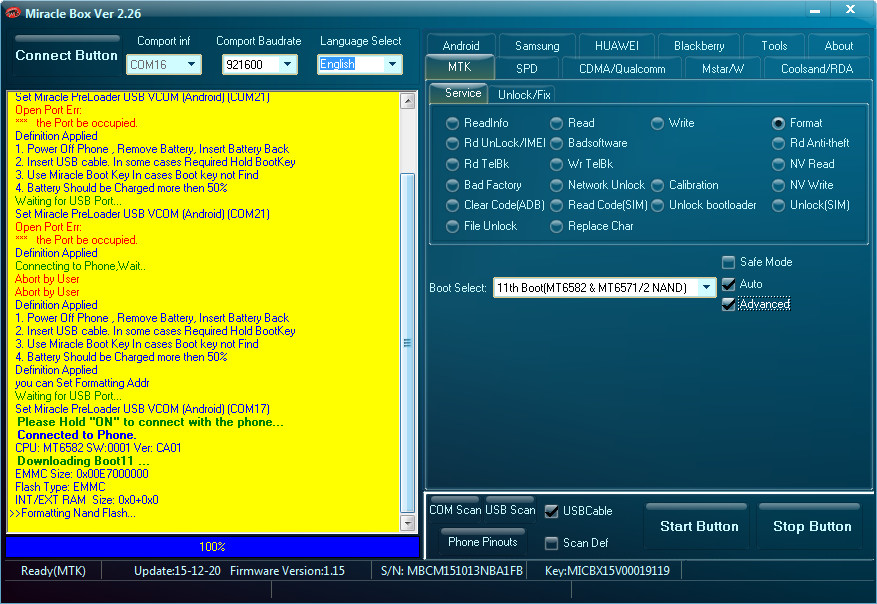Image resolution: width=877 pixels, height=604 pixels.
Task: Click the 'Formatting Nand Flash...' log line
Action: (x=73, y=513)
